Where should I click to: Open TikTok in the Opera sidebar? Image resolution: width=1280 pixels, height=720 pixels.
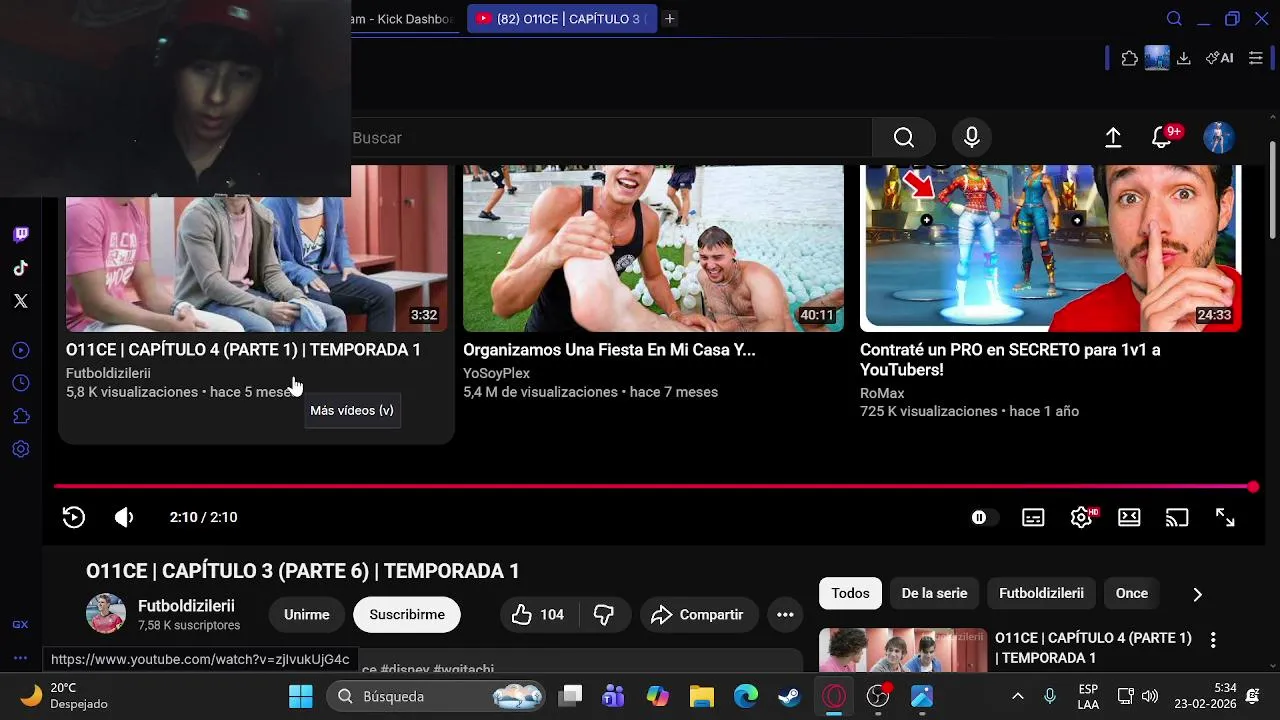coord(20,268)
